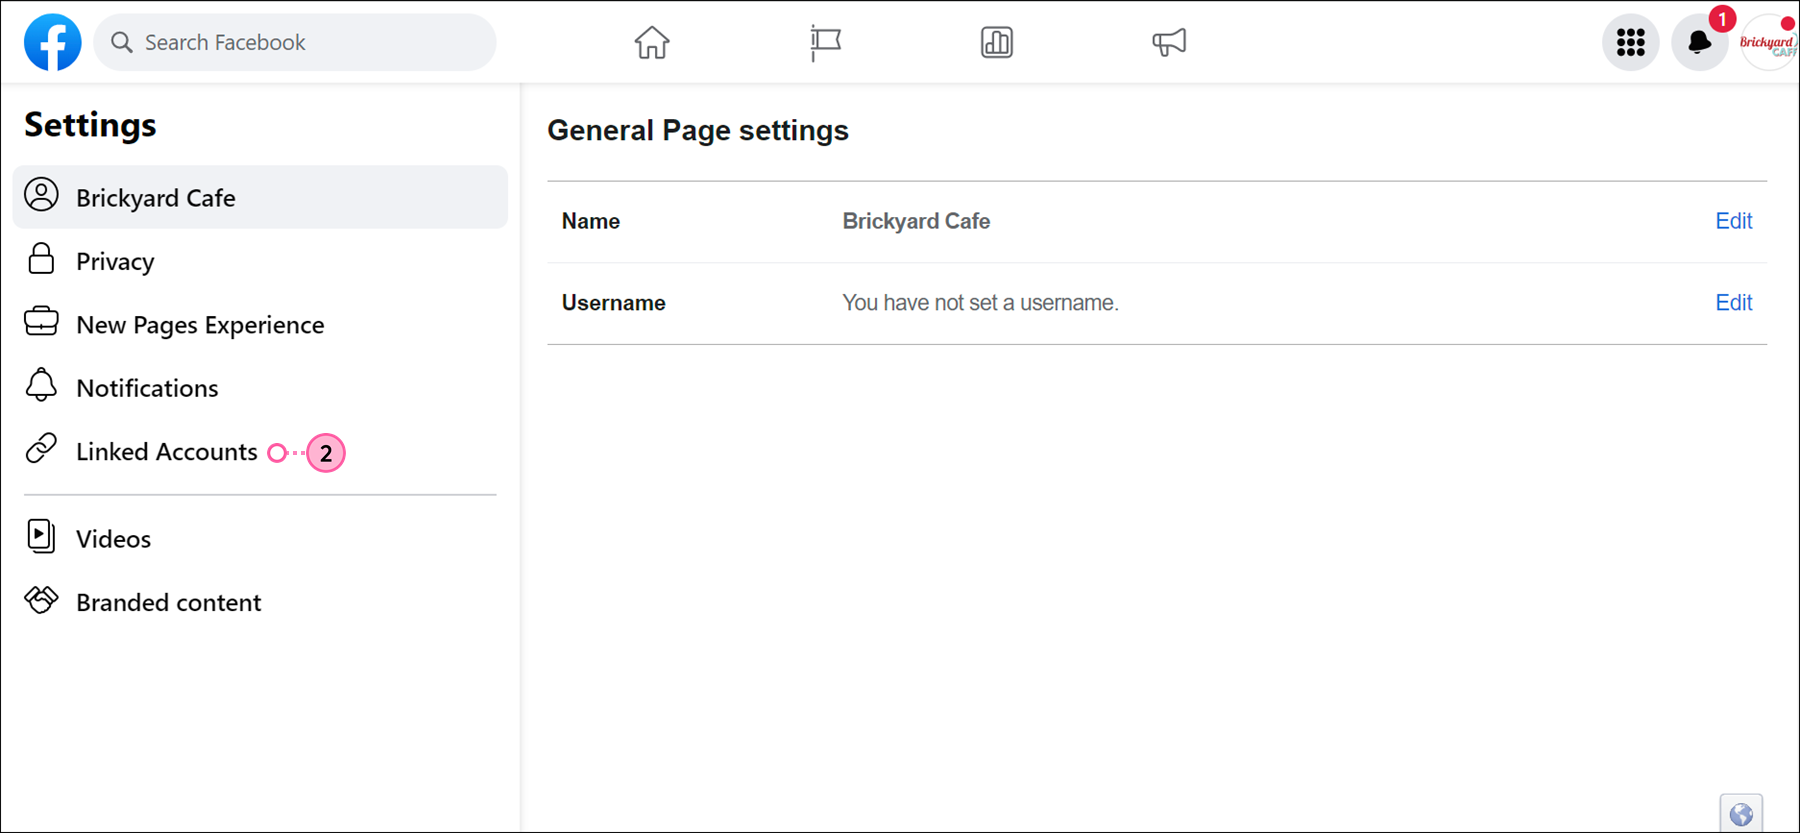Click the General Page settings heading
Viewport: 1800px width, 833px height.
[x=698, y=130]
